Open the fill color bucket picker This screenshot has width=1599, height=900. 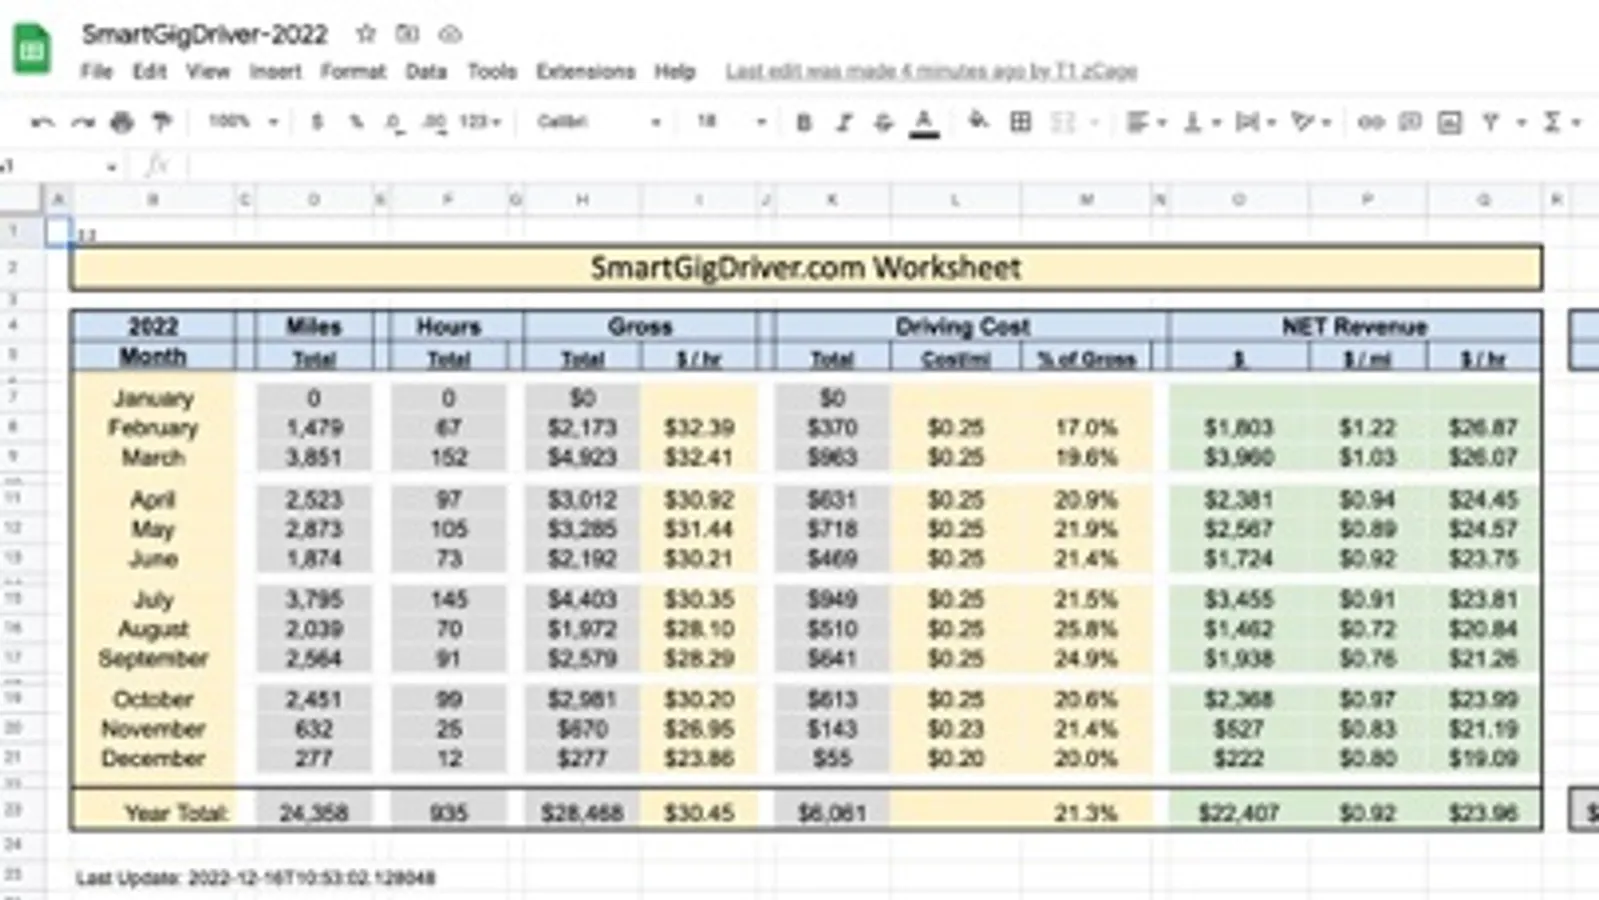pos(978,122)
